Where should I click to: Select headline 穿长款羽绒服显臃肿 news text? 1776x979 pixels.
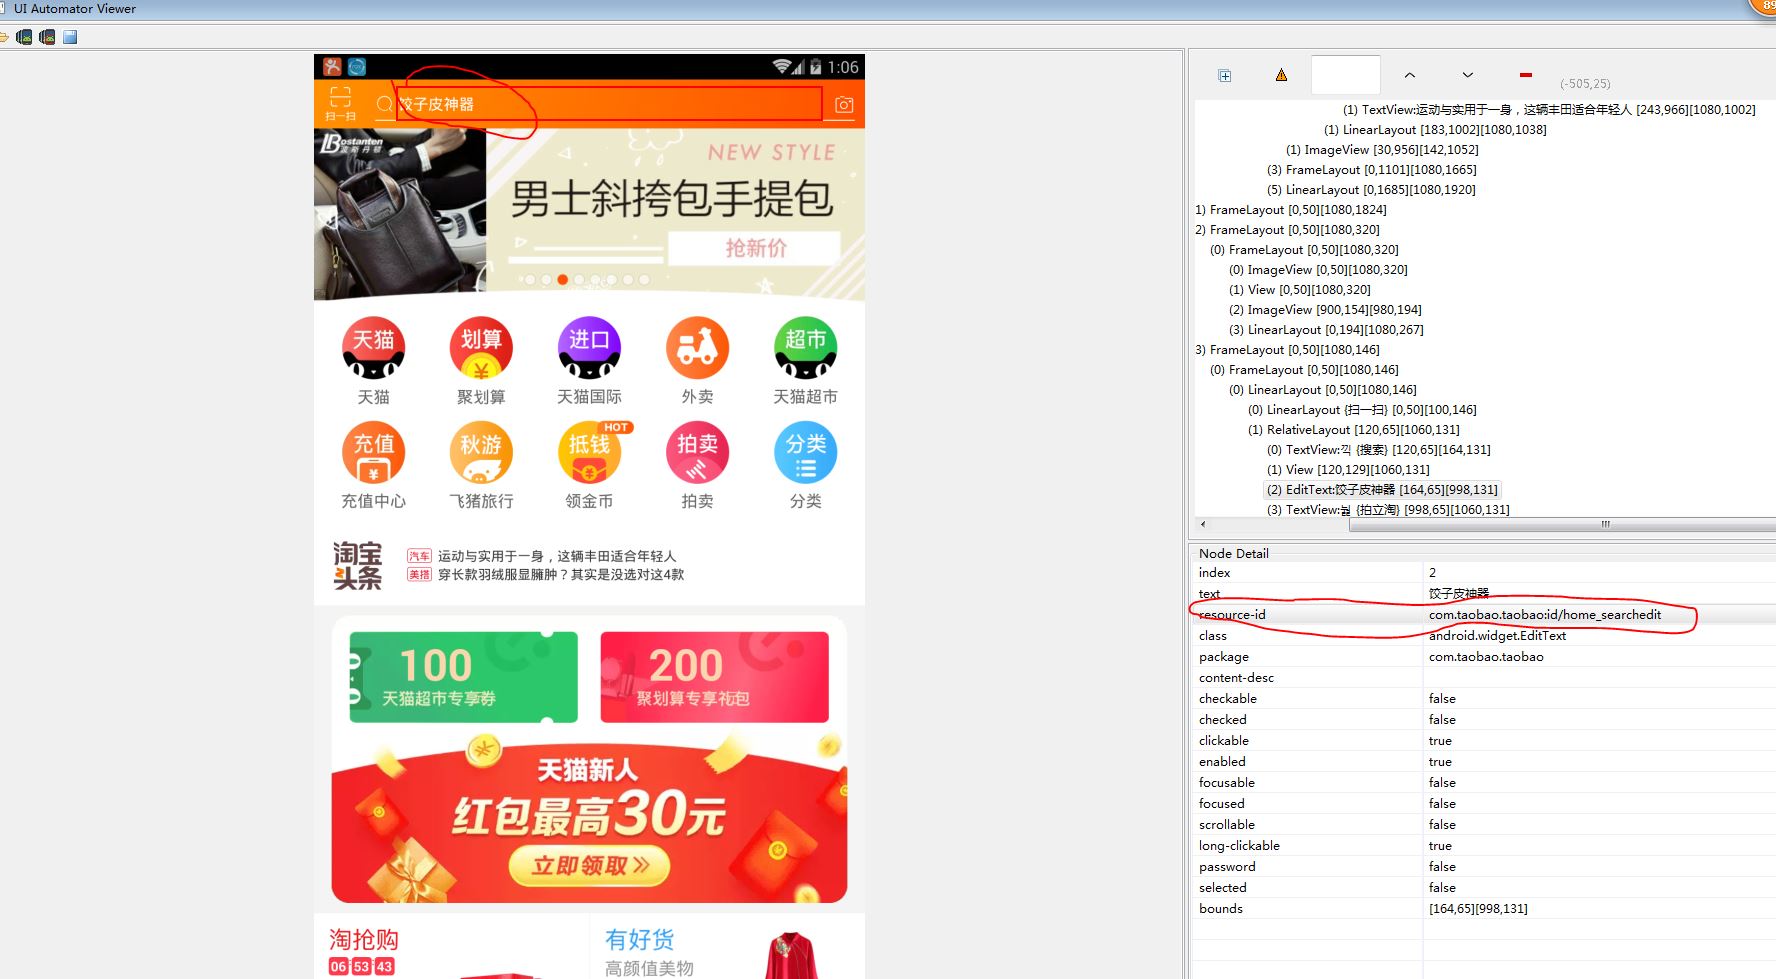point(561,575)
